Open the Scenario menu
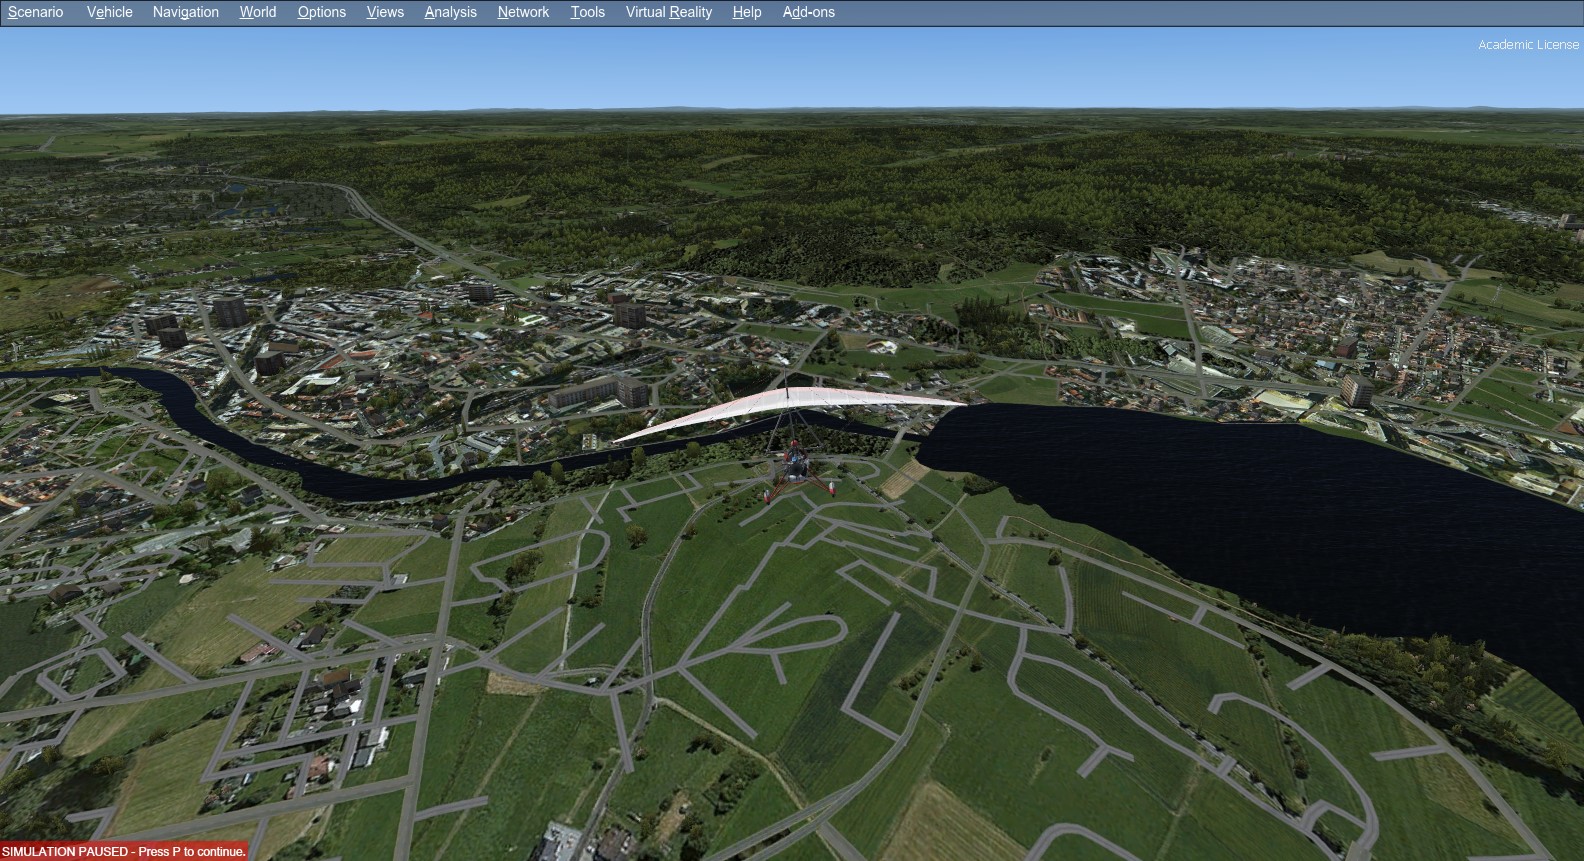The image size is (1584, 861). 36,12
